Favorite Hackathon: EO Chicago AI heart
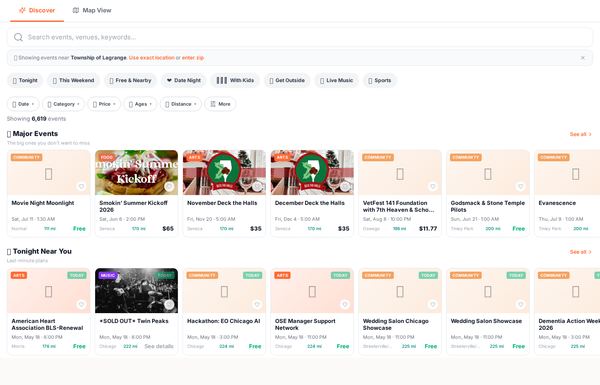The width and height of the screenshot is (600, 385). click(x=257, y=304)
